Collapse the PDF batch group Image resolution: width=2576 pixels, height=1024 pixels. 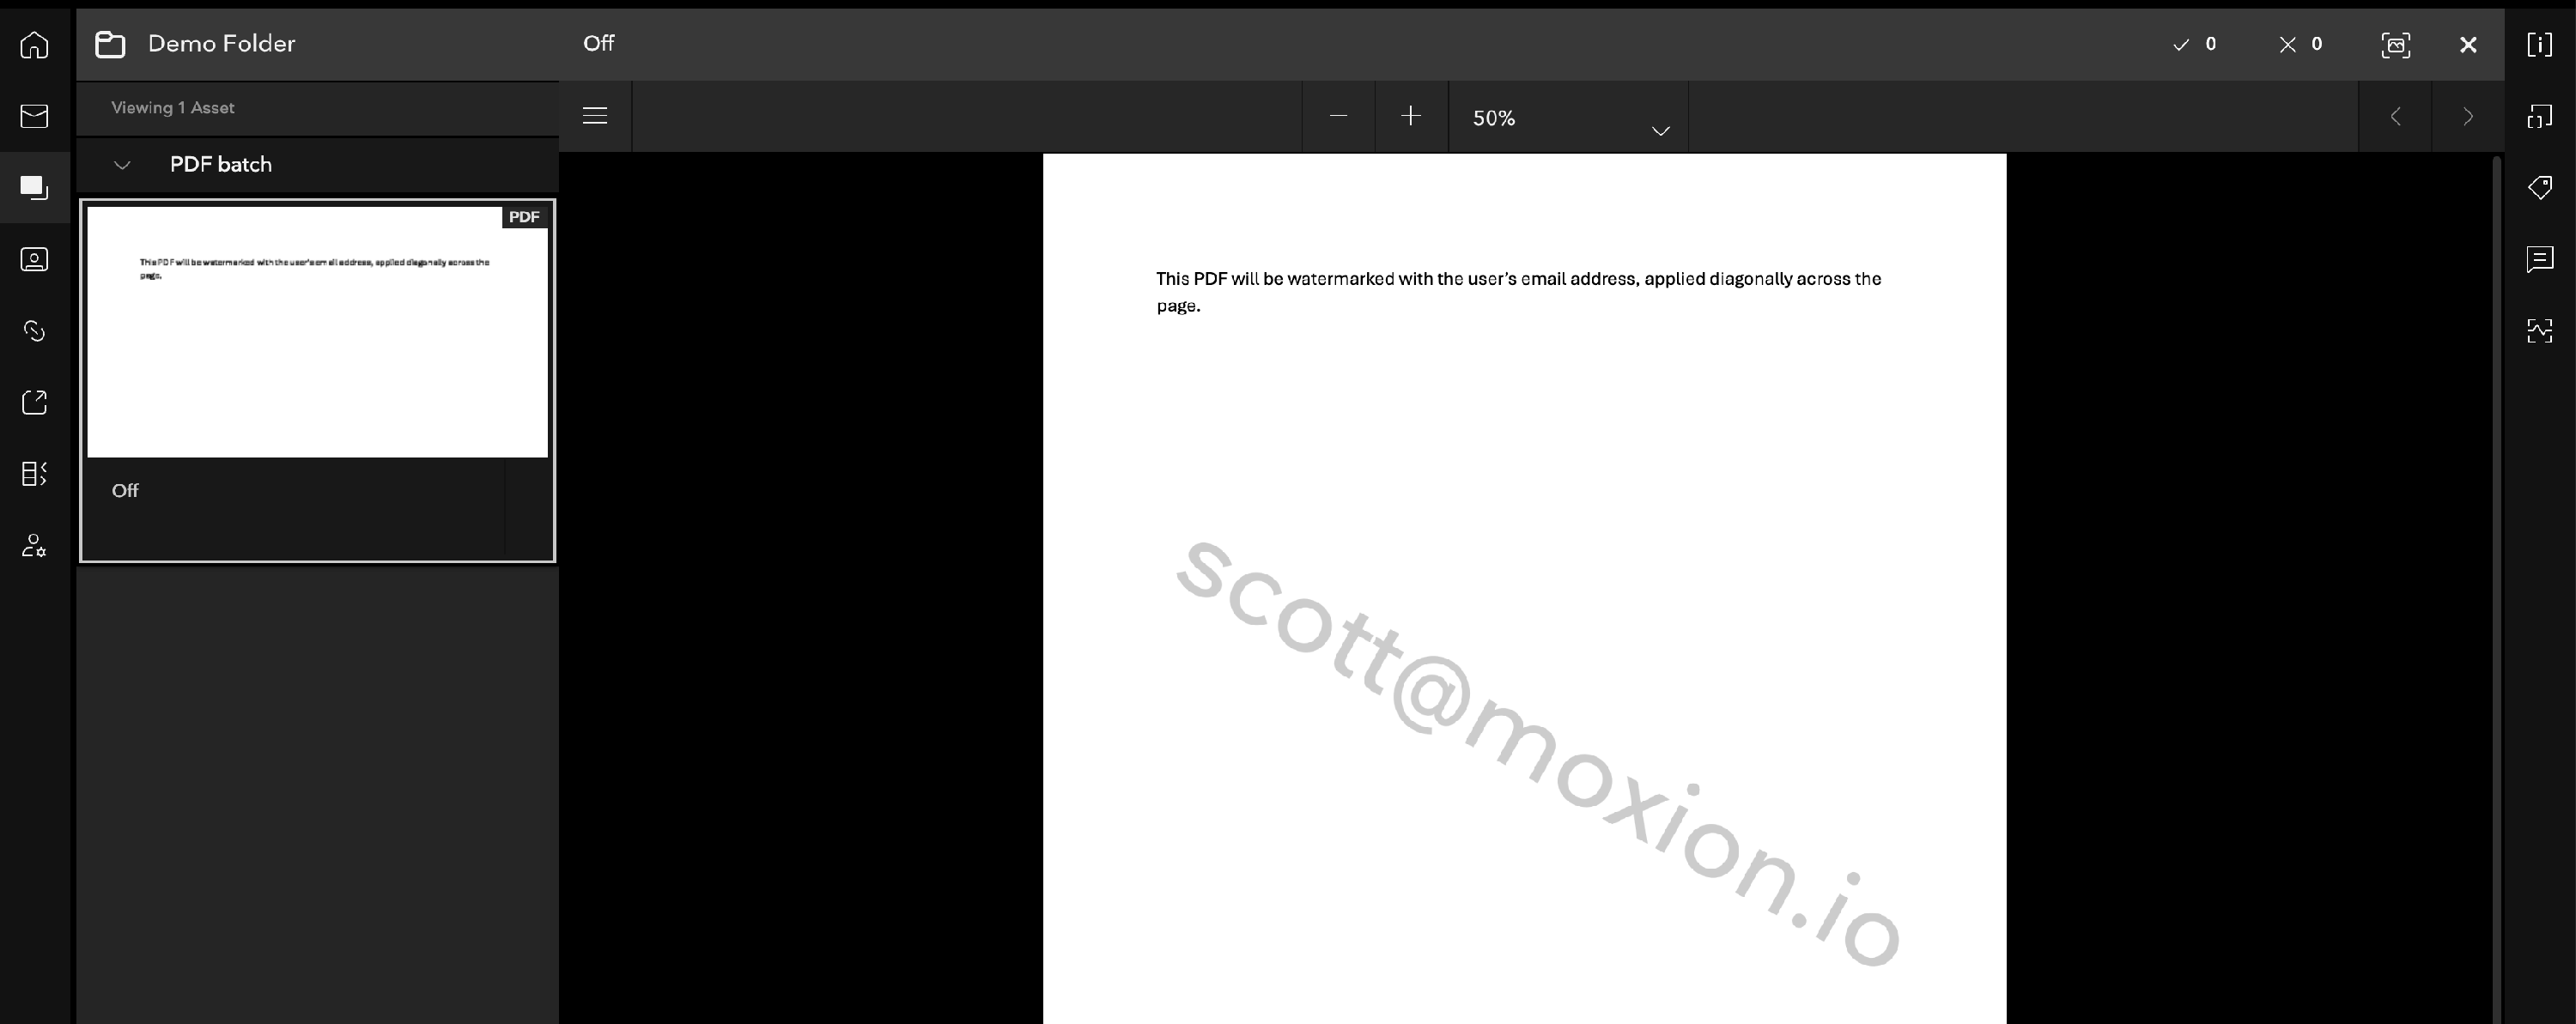click(x=122, y=165)
